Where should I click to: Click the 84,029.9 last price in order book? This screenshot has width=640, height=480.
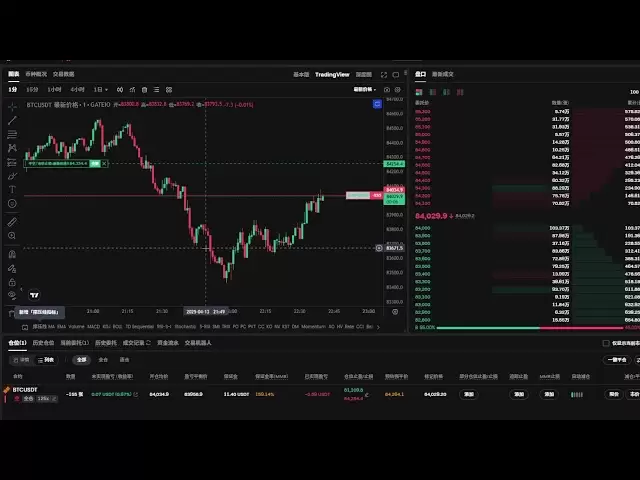tap(431, 216)
